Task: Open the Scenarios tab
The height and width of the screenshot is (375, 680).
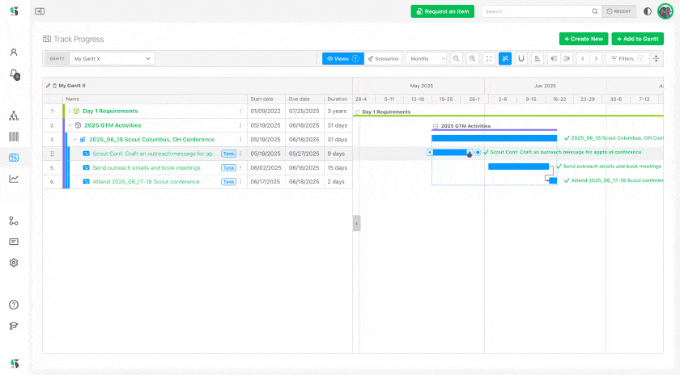Action: (x=383, y=59)
